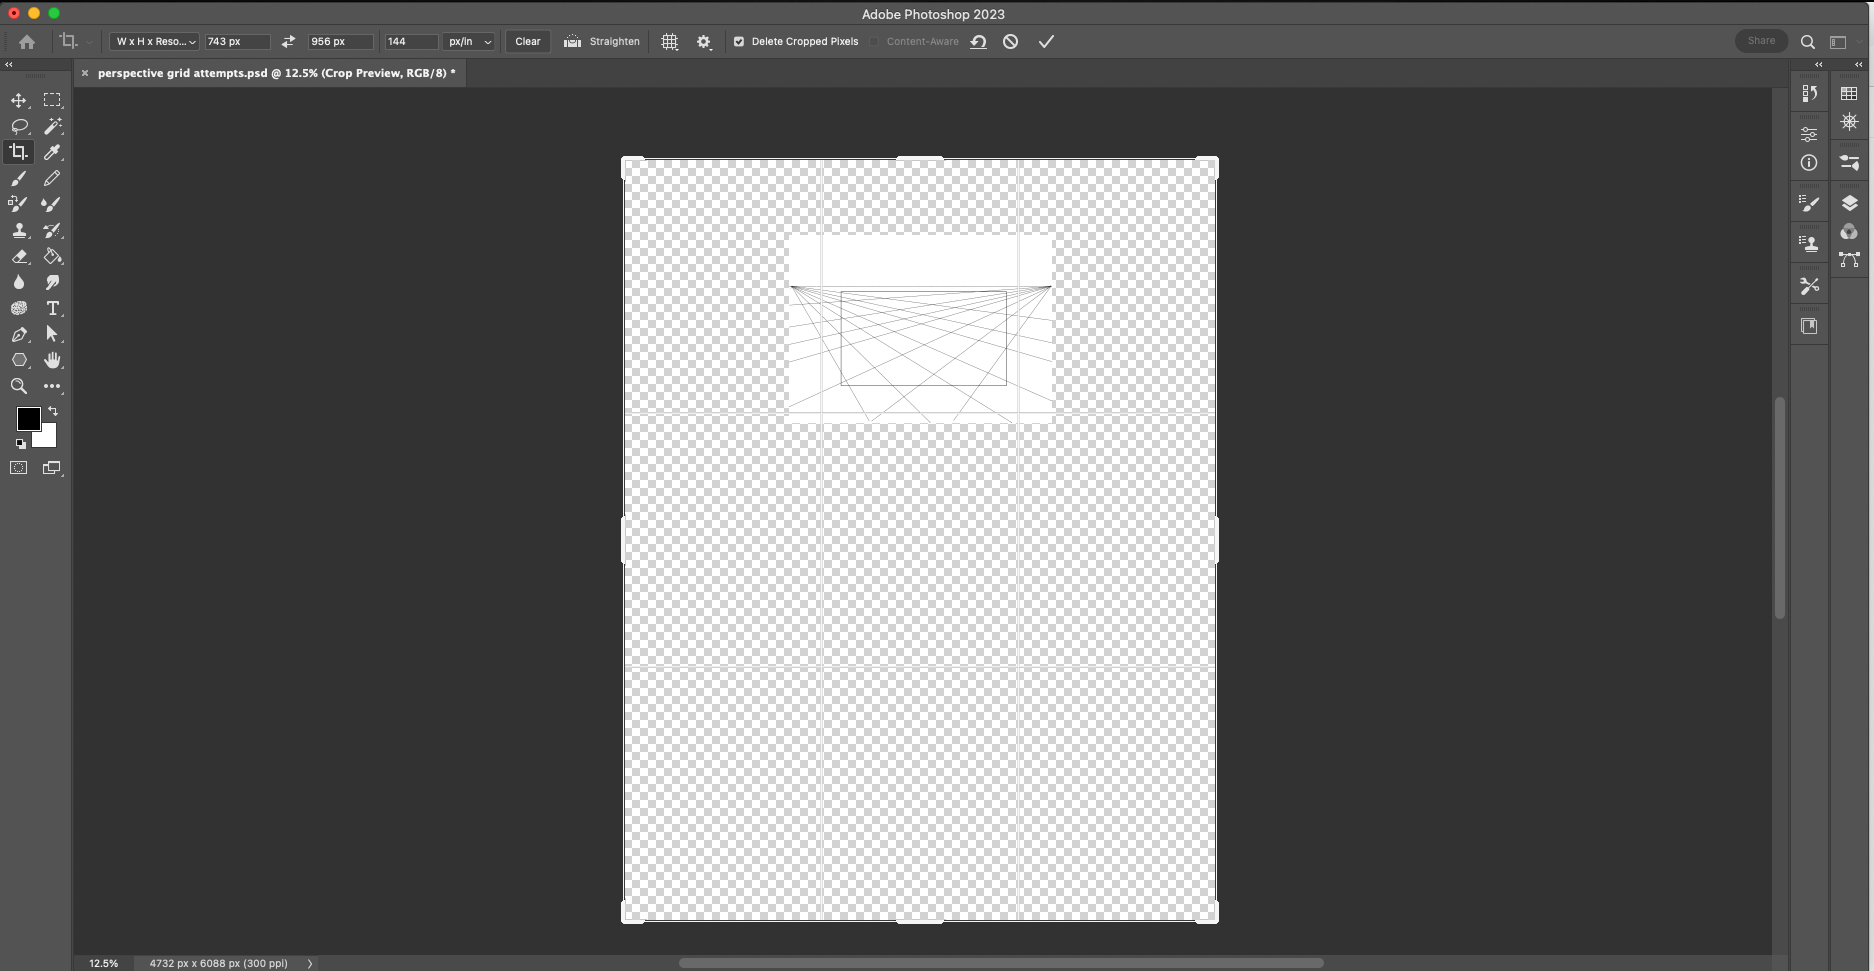Commit the crop with checkmark icon
1874x971 pixels.
click(1046, 42)
